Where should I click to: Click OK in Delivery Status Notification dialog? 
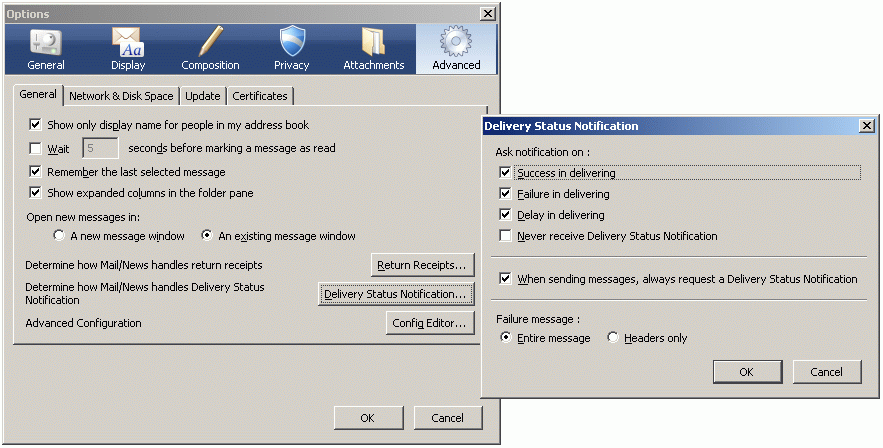747,372
